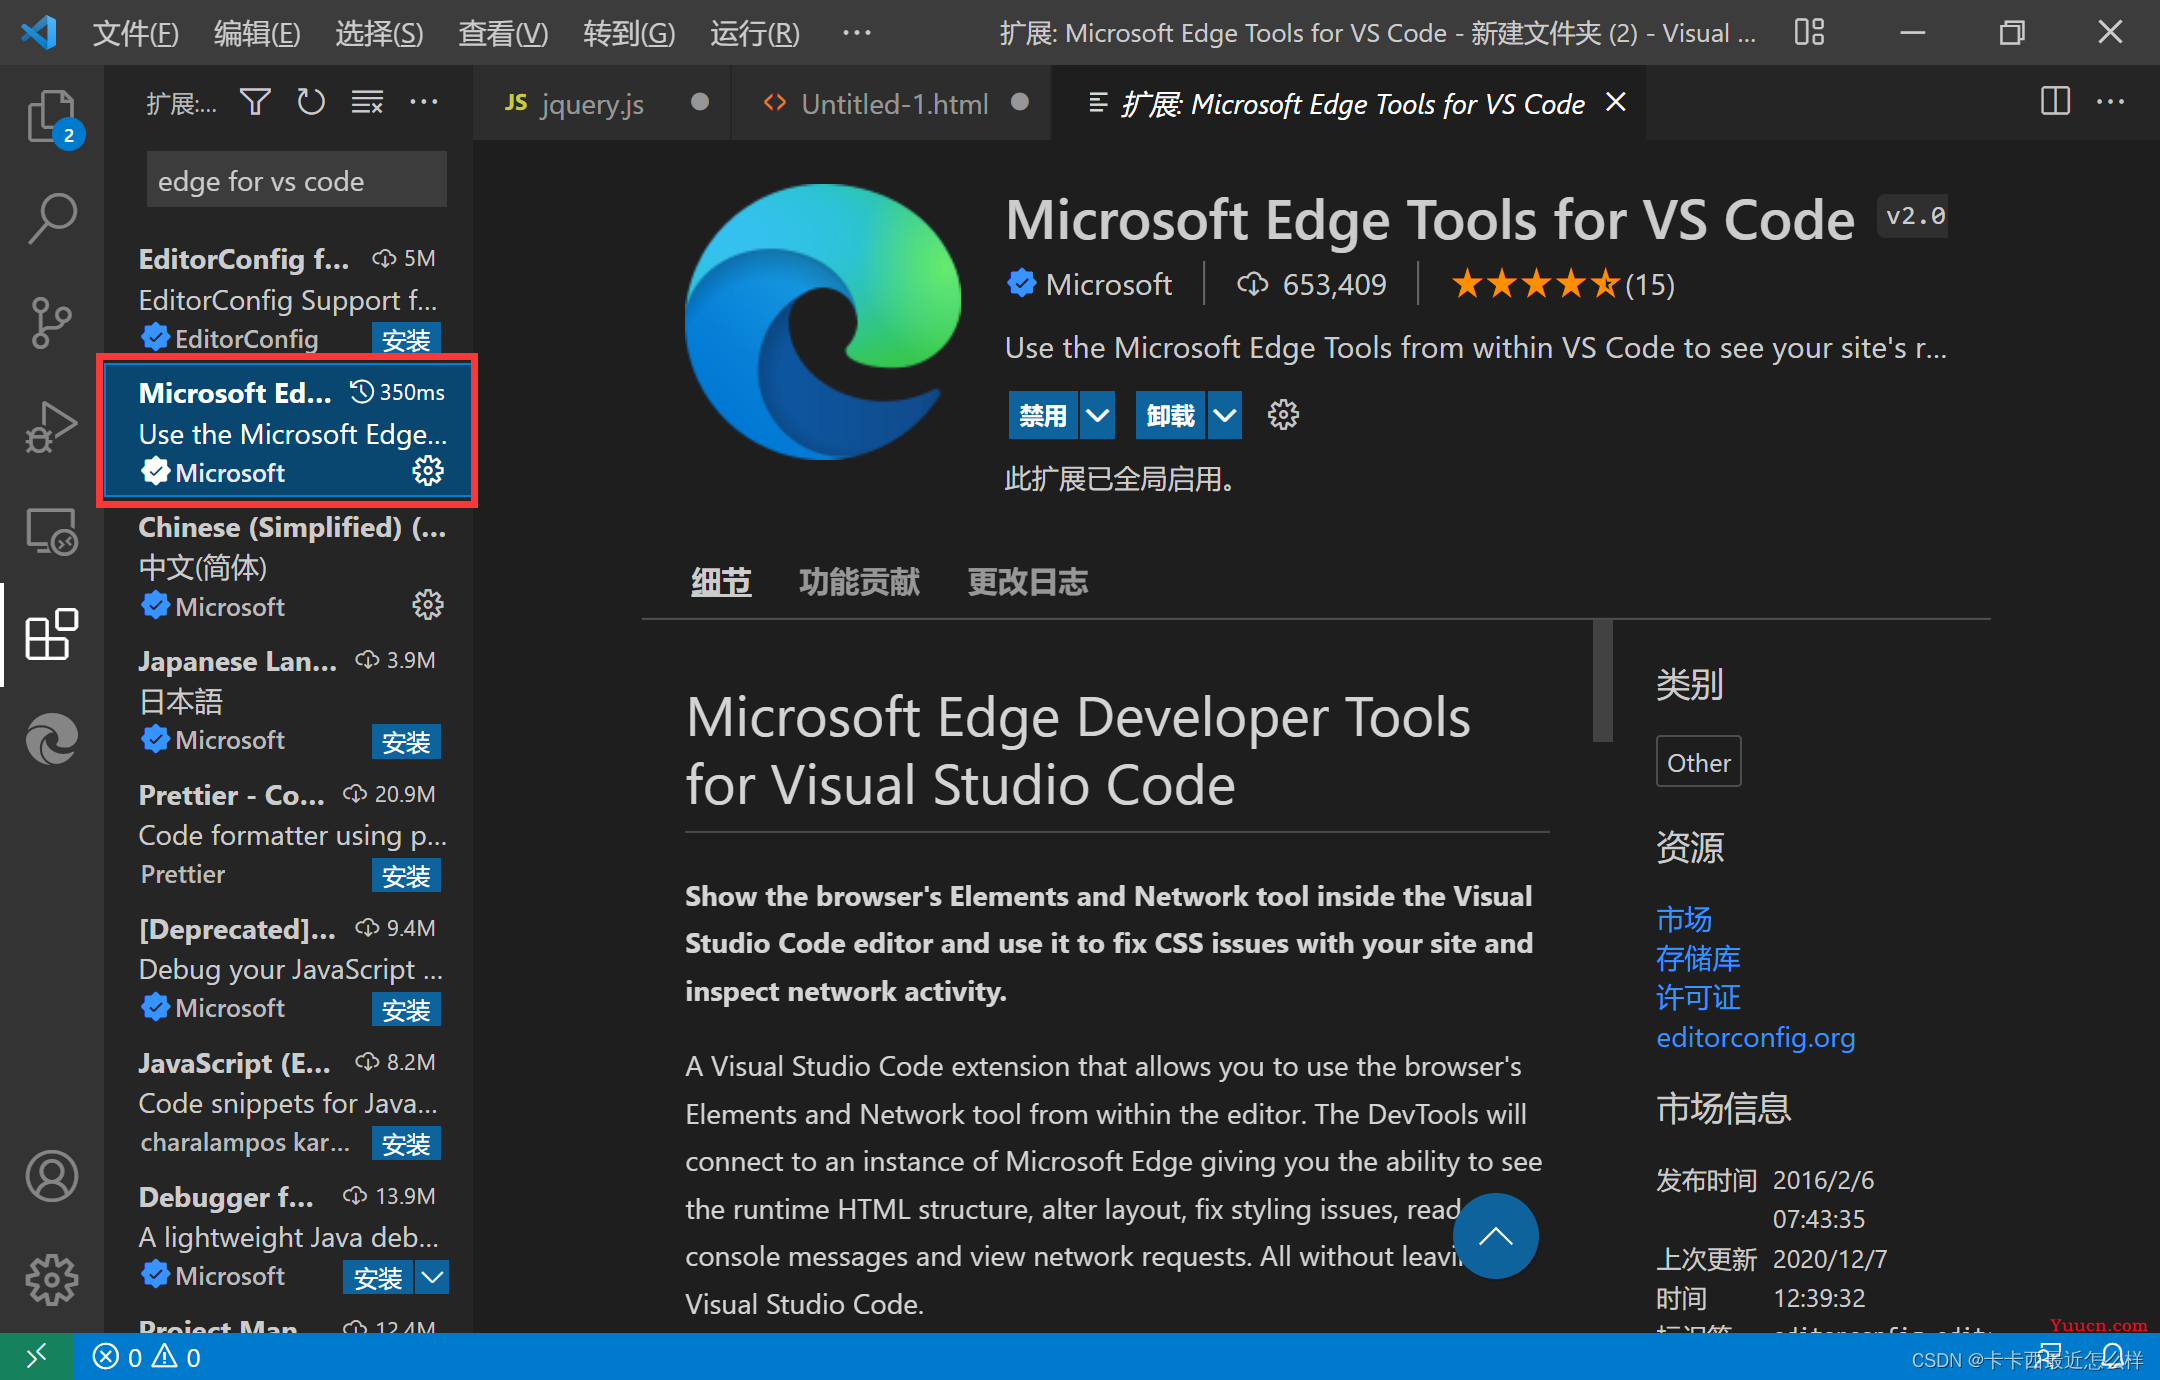This screenshot has height=1380, width=2160.
Task: Show errors and warnings in status bar
Action: [147, 1357]
